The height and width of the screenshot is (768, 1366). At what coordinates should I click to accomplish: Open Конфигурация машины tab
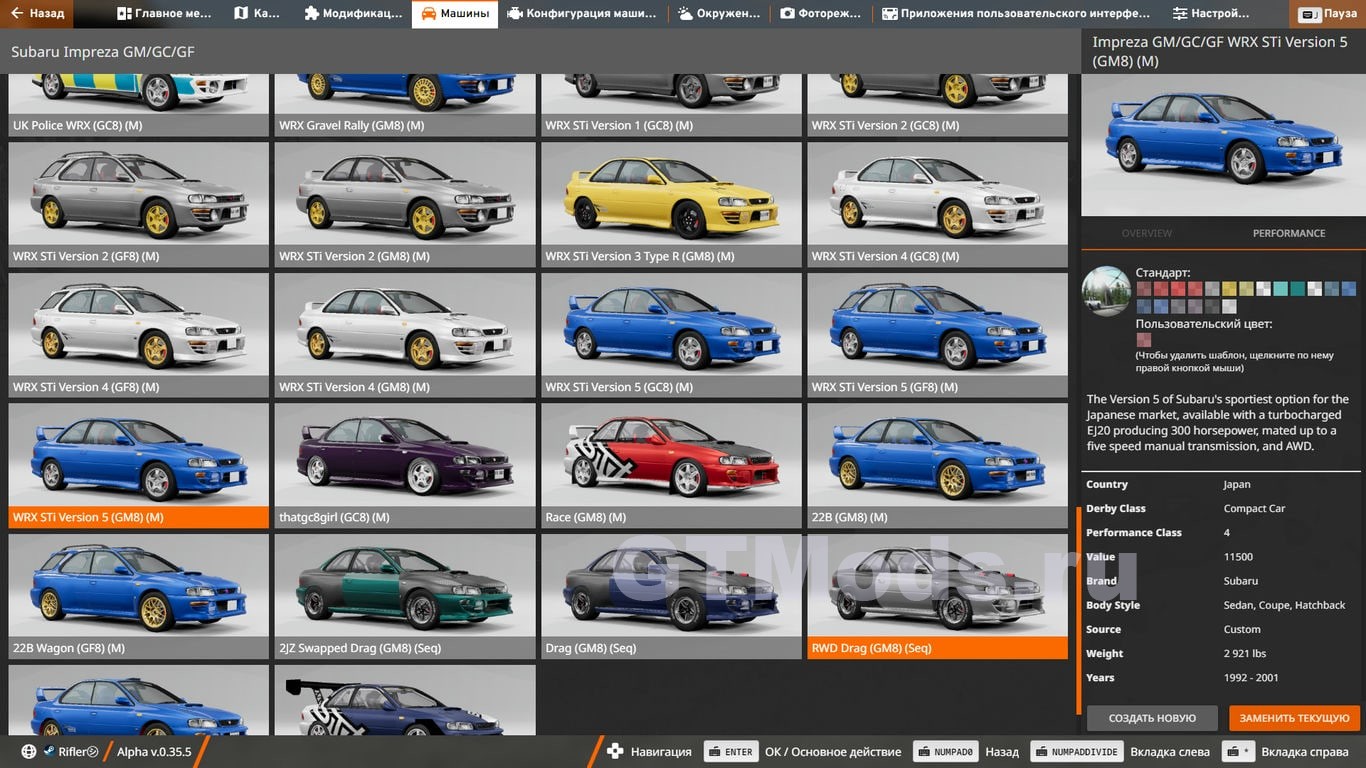[582, 14]
